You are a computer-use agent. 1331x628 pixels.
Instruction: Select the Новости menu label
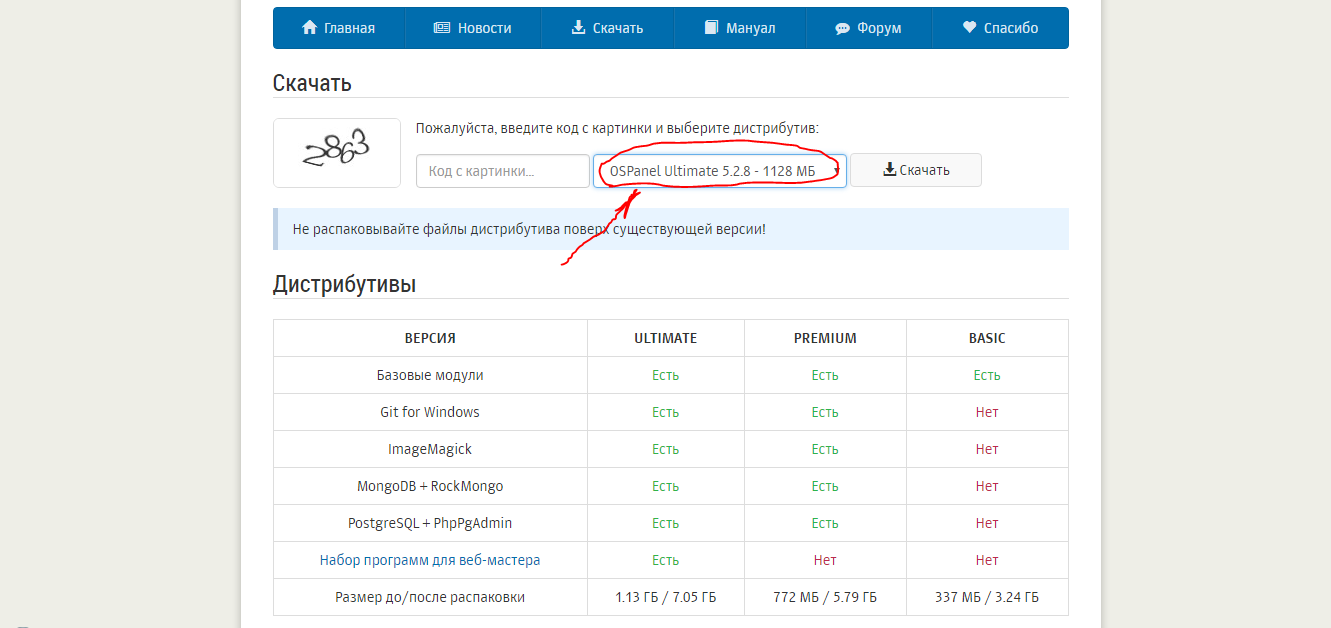click(x=484, y=28)
